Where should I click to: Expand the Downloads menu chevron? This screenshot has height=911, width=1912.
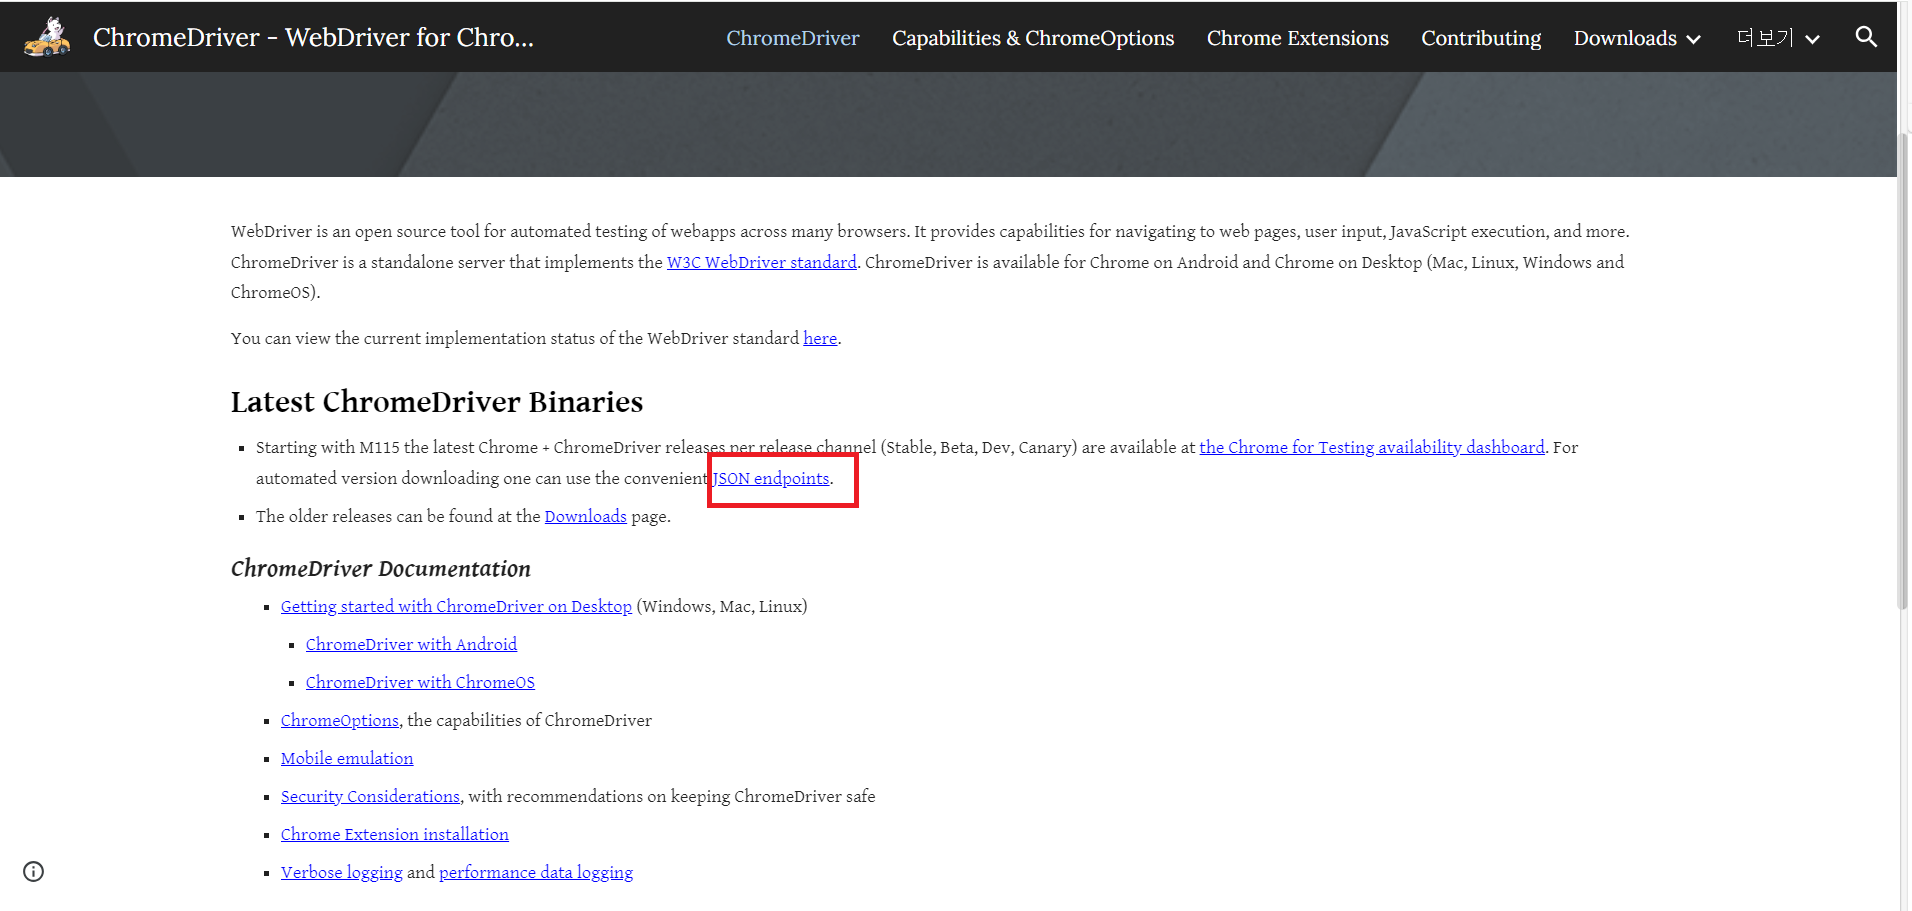click(x=1693, y=39)
